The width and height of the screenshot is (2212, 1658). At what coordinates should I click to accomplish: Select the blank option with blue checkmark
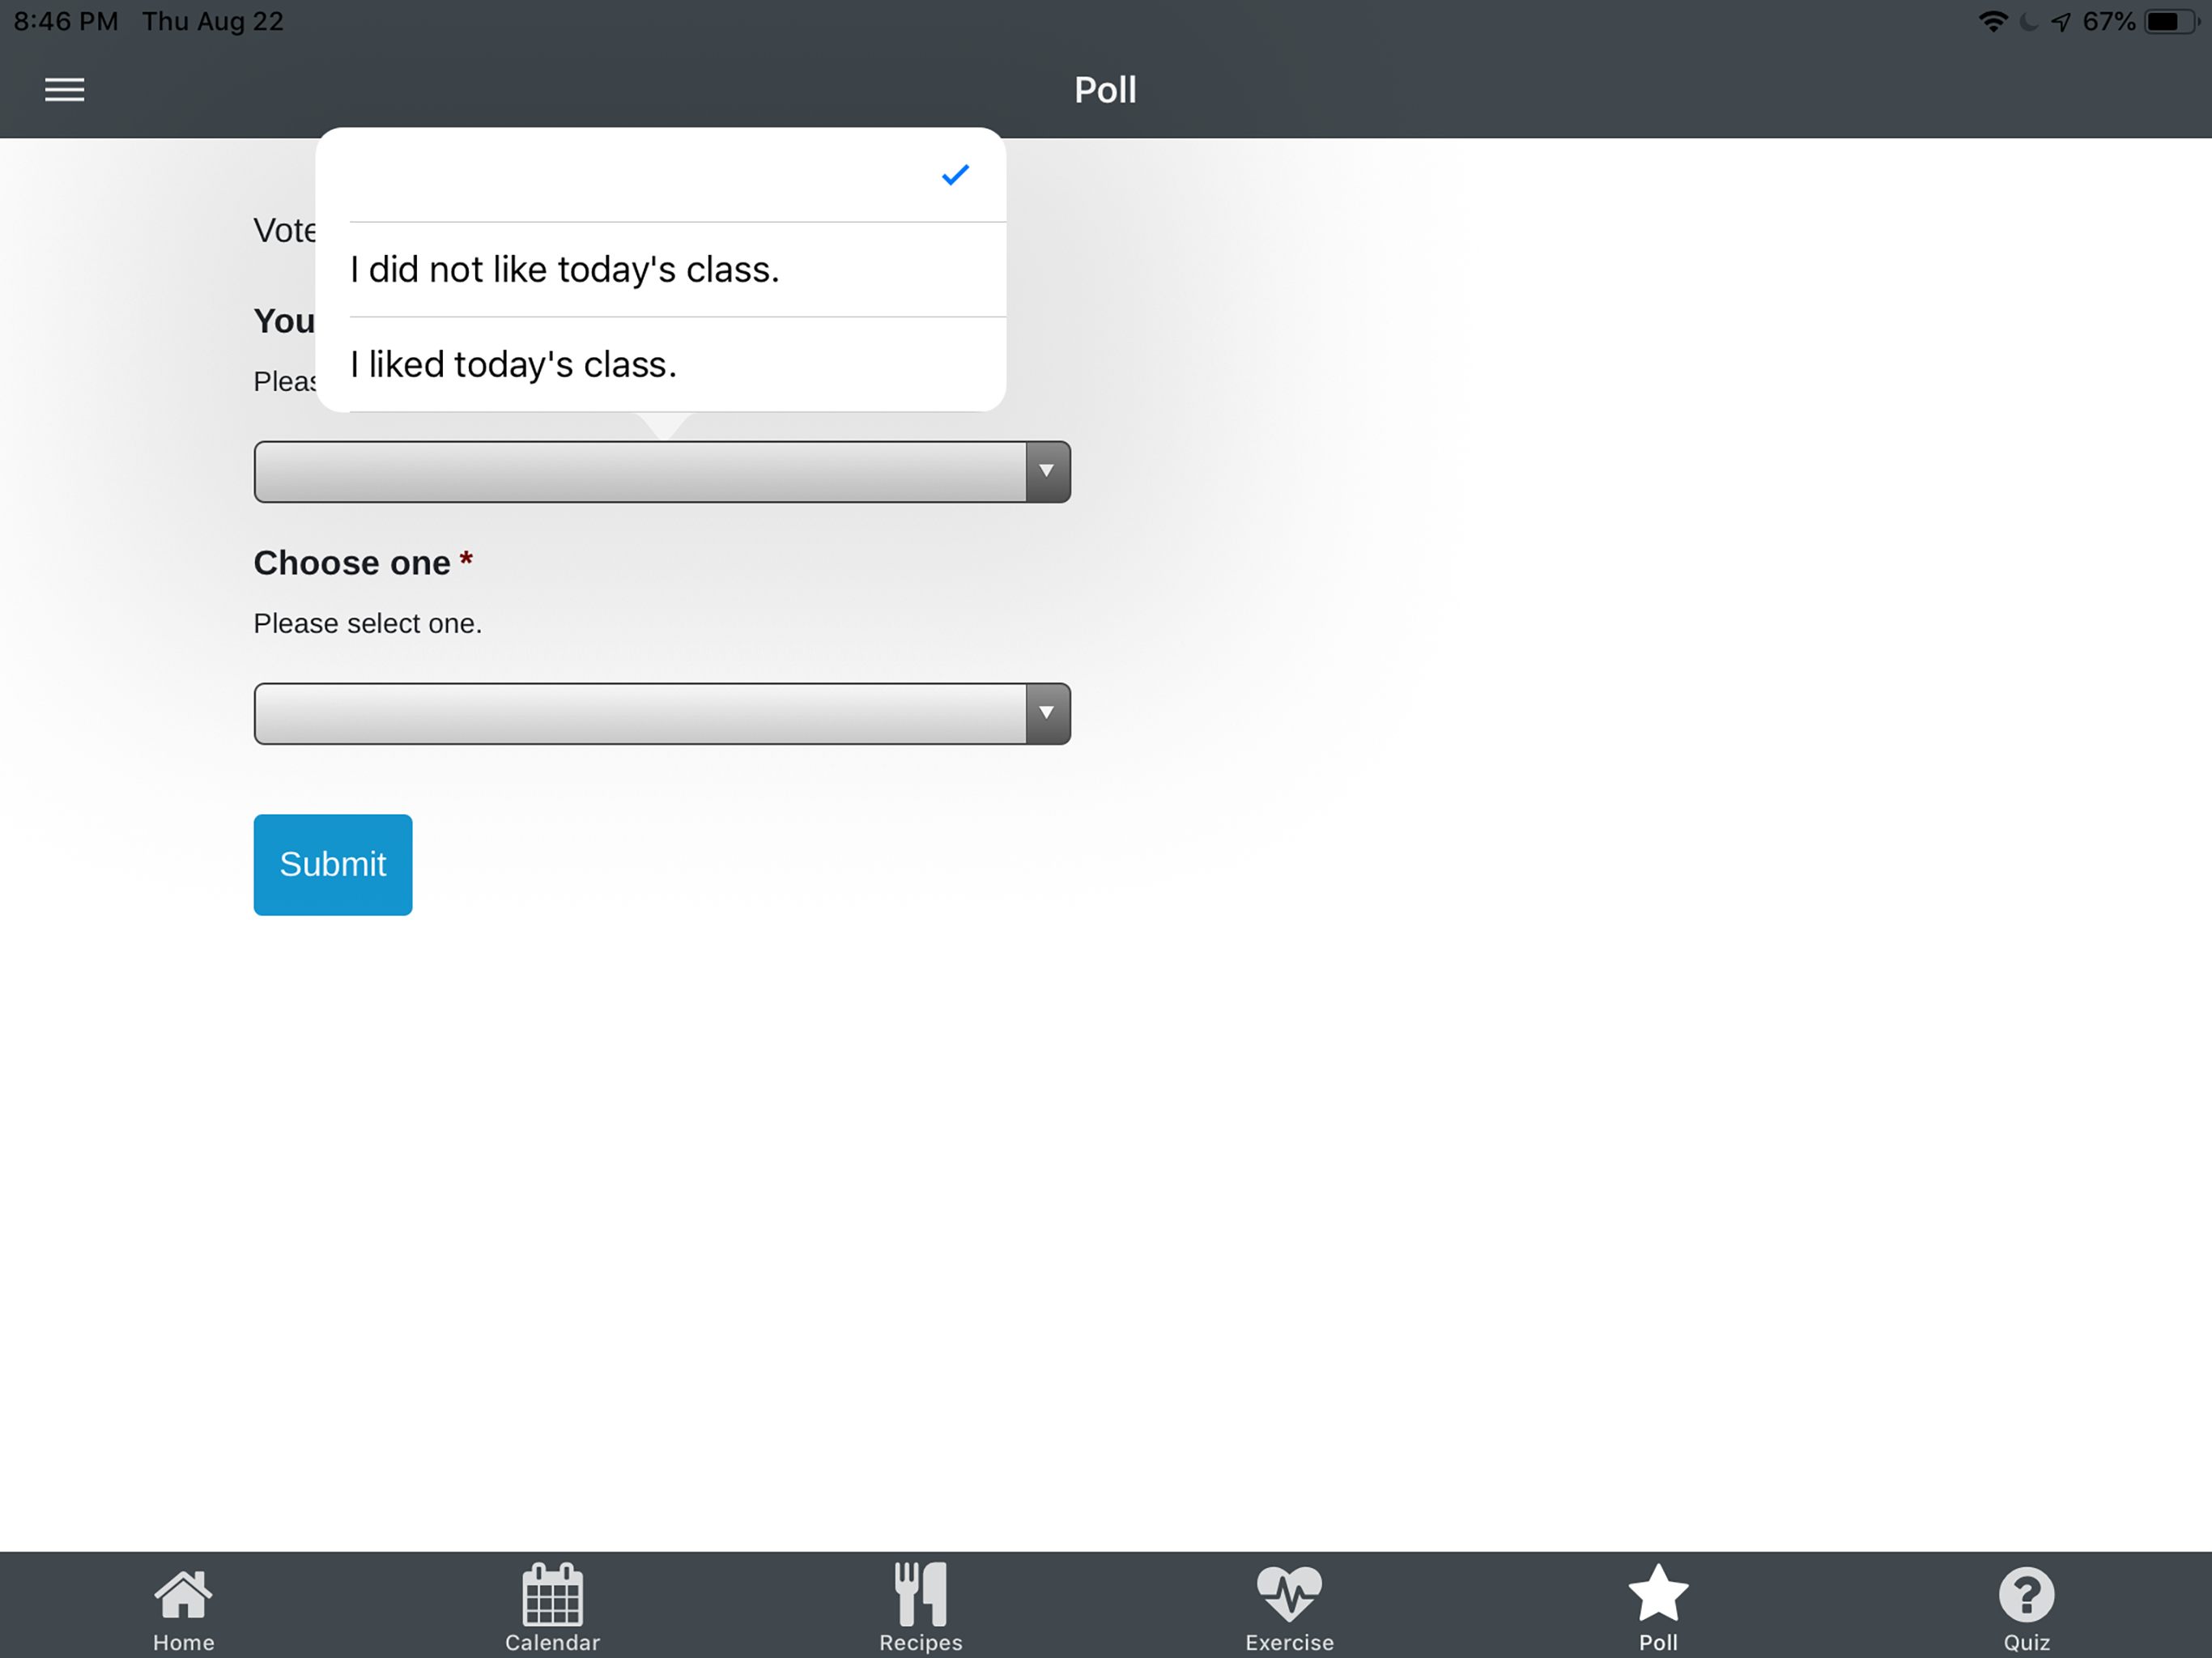[x=660, y=176]
